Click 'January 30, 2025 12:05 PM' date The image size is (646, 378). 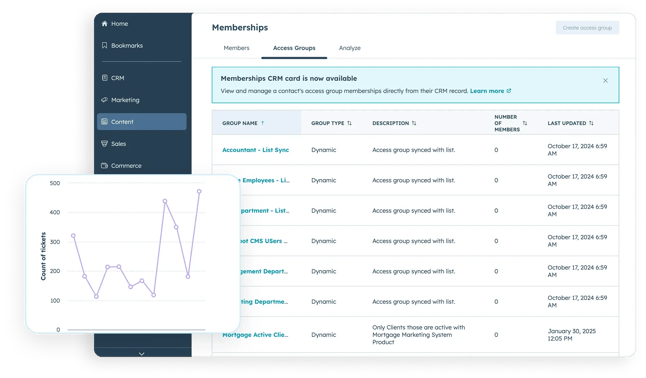coord(571,335)
